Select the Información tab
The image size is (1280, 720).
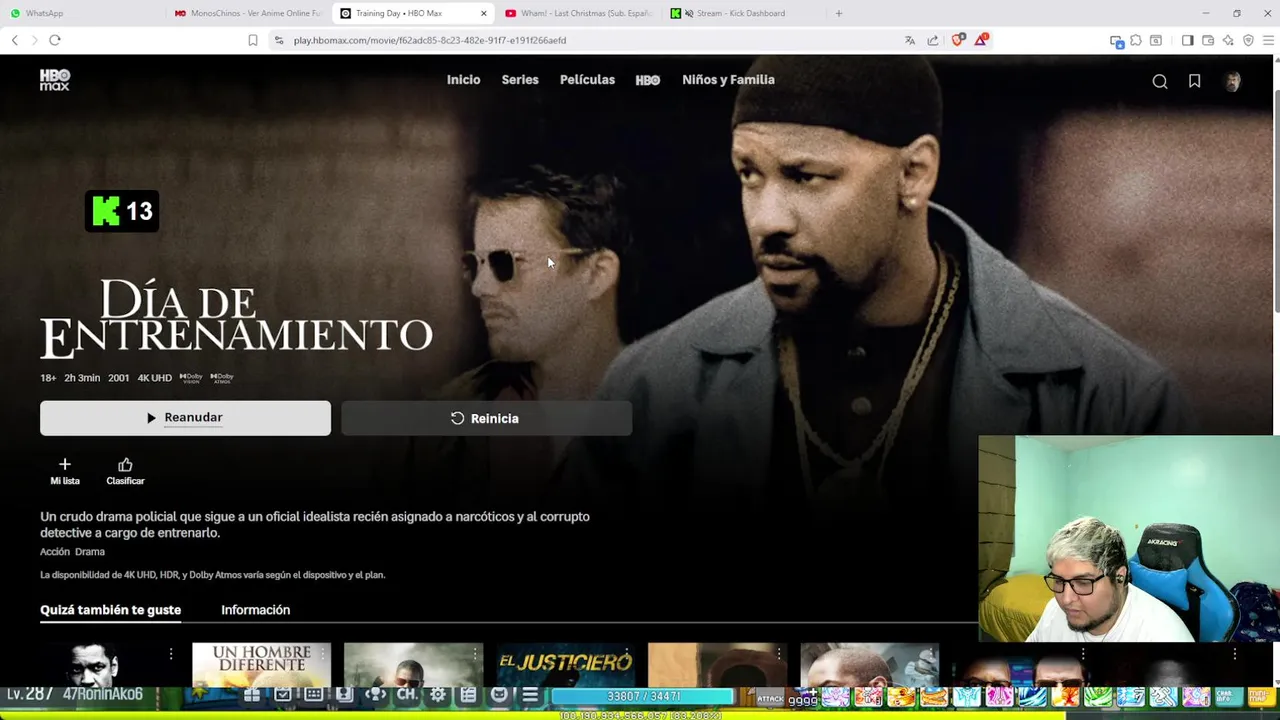[255, 610]
